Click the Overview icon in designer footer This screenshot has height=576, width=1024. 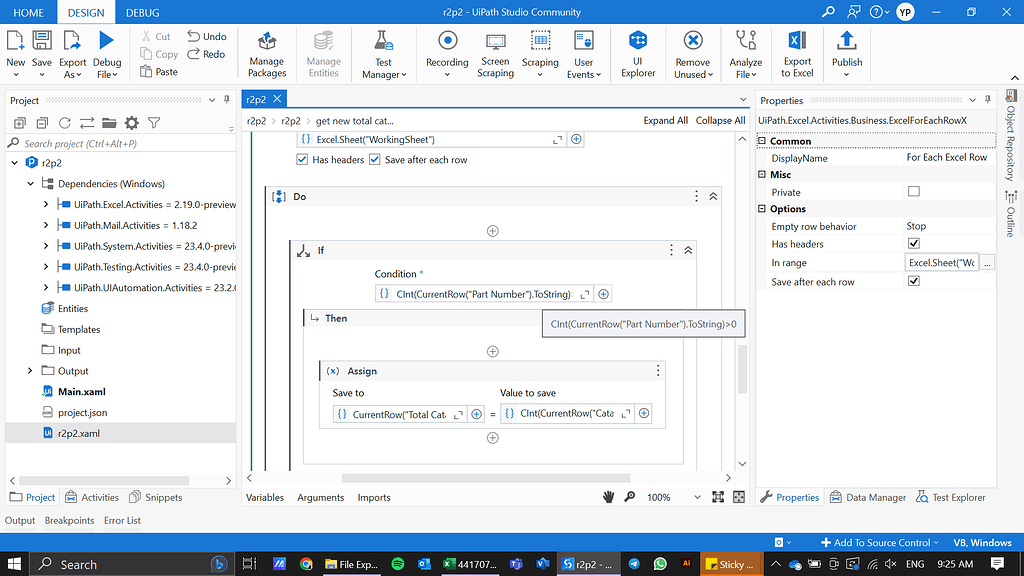(x=739, y=498)
